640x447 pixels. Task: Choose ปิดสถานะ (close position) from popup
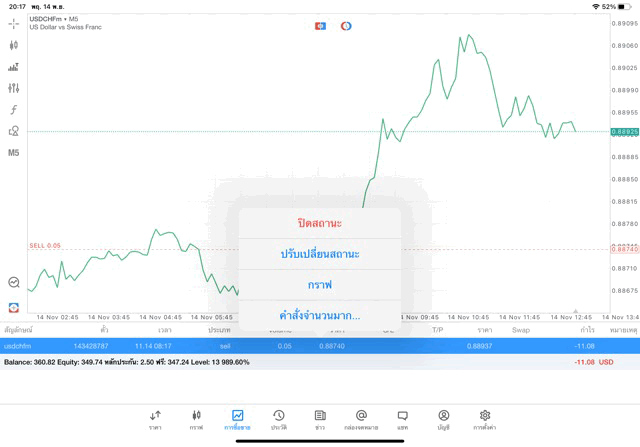coord(320,223)
